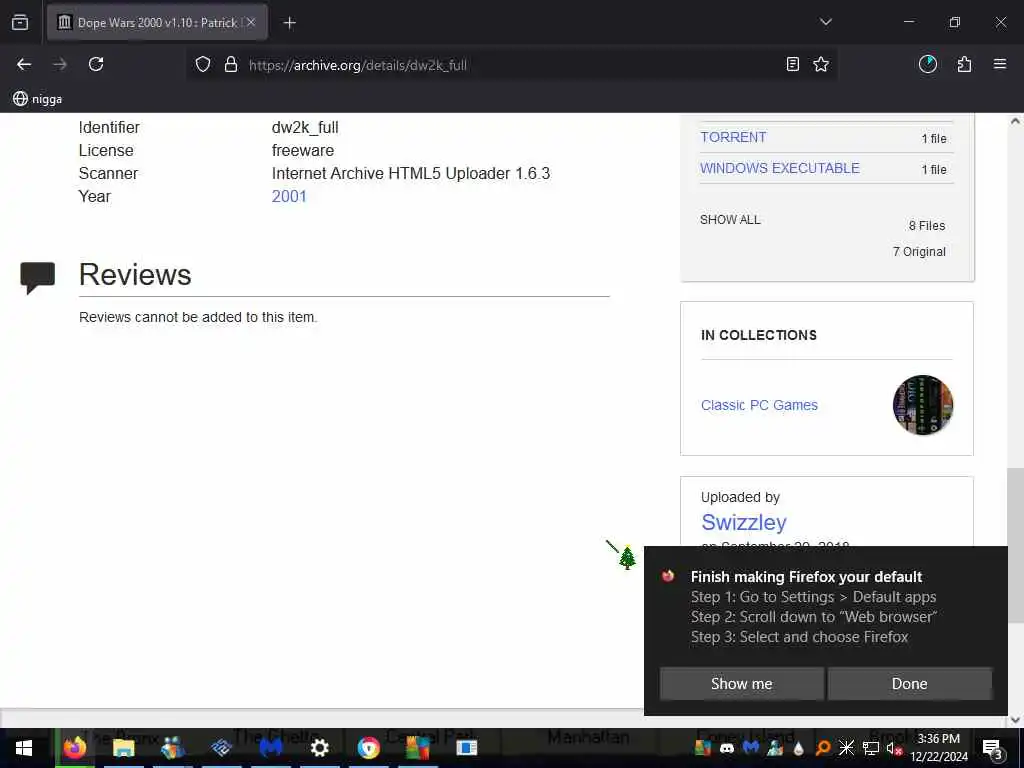1024x768 pixels.
Task: Click the vertical page scrollbar thumb
Action: coord(1014,545)
